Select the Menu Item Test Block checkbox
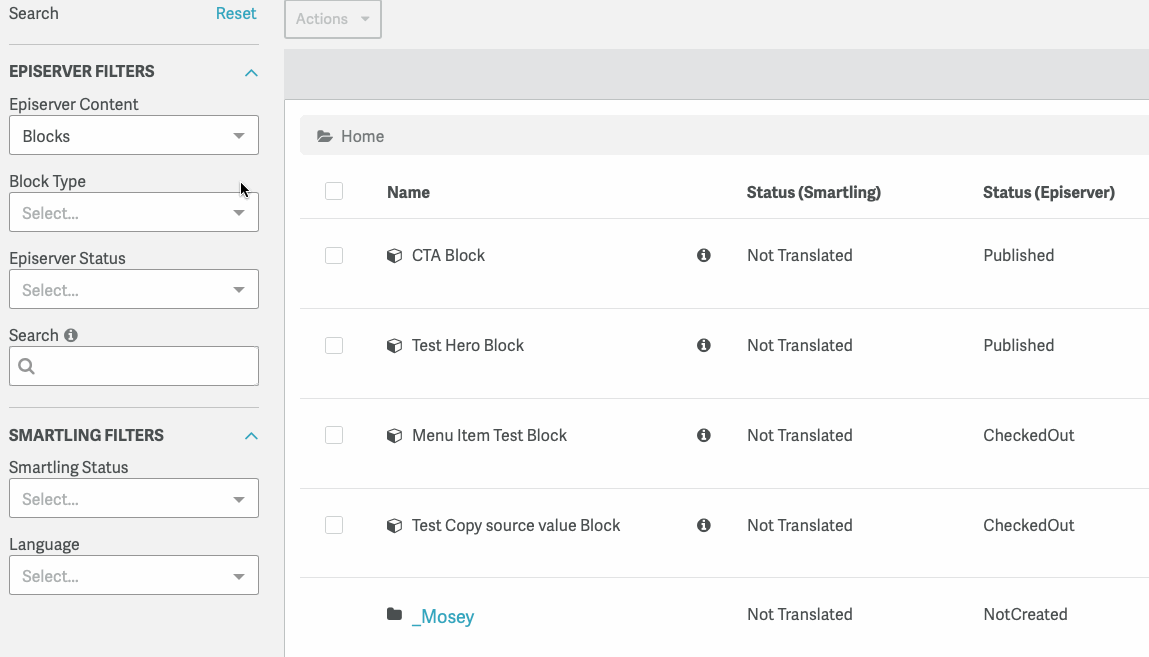1149x657 pixels. [334, 436]
